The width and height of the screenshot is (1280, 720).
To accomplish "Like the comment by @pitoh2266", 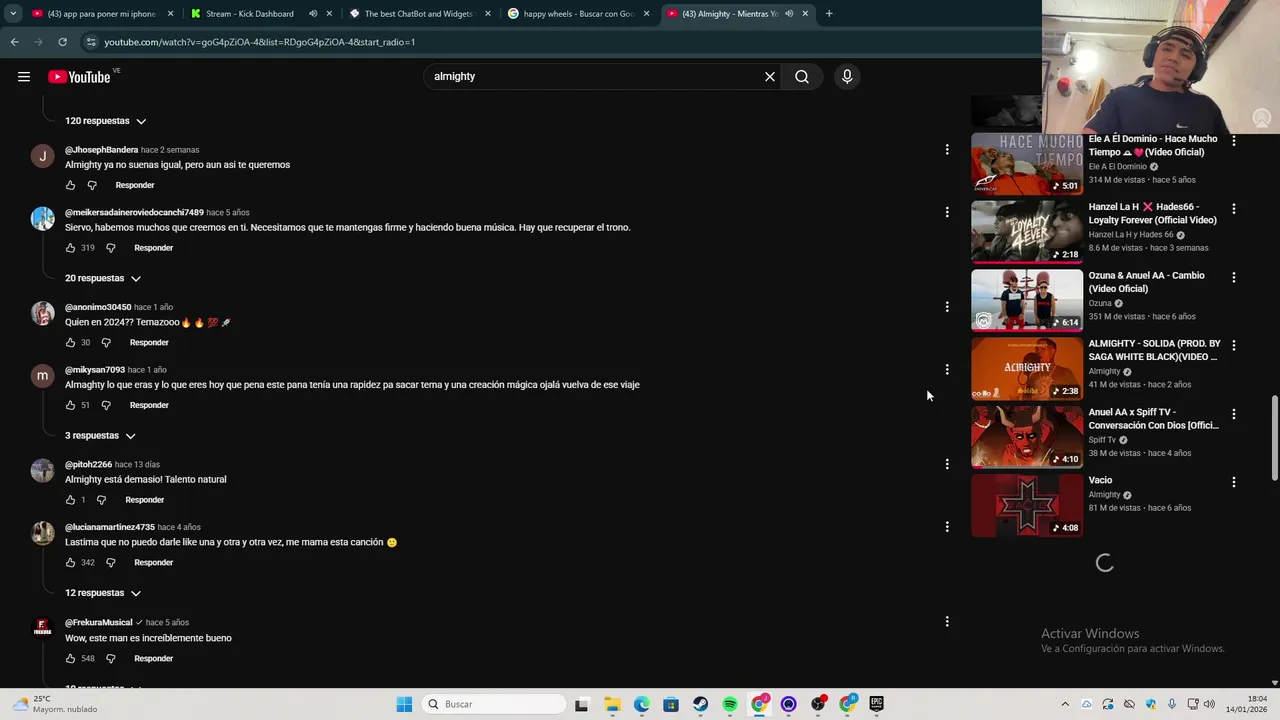I will 70,500.
